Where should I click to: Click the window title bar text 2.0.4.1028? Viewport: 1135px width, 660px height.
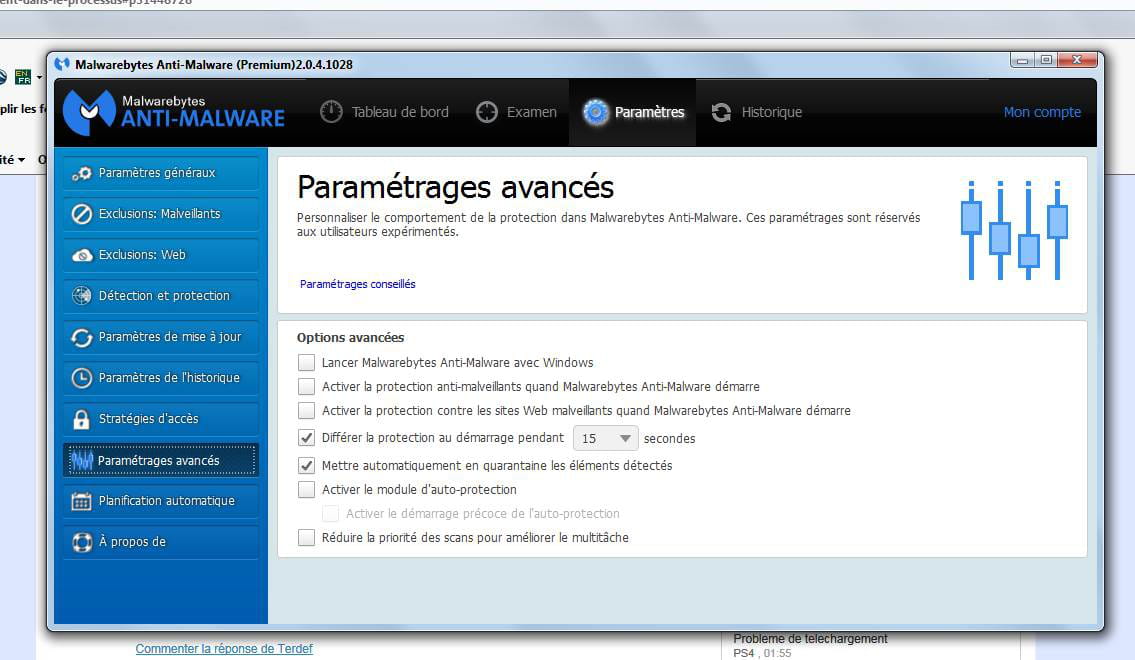click(x=324, y=64)
